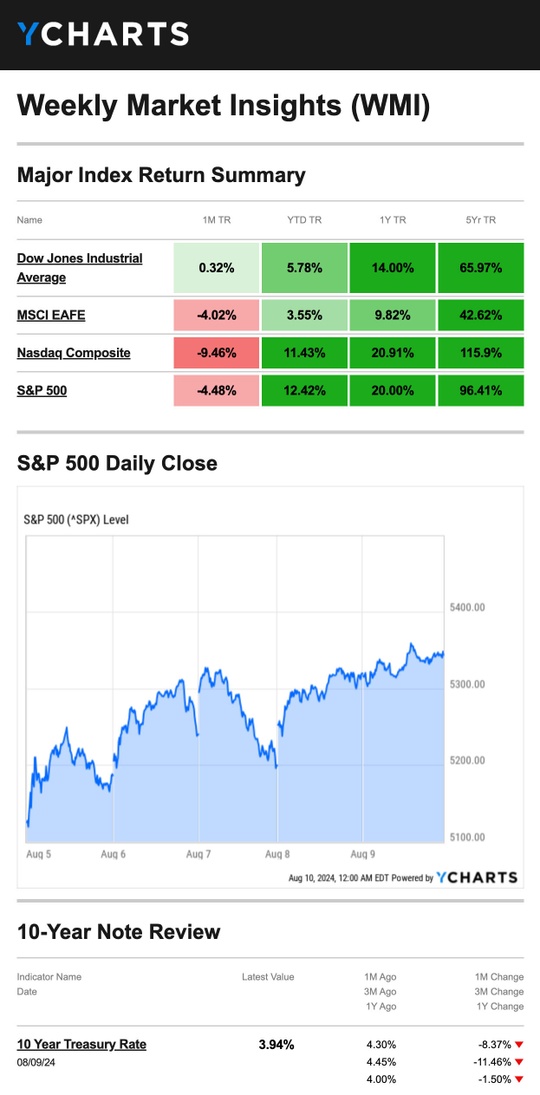Click Nasdaq -9.46% red cell
Viewport: 540px width, 1095px height.
point(217,353)
